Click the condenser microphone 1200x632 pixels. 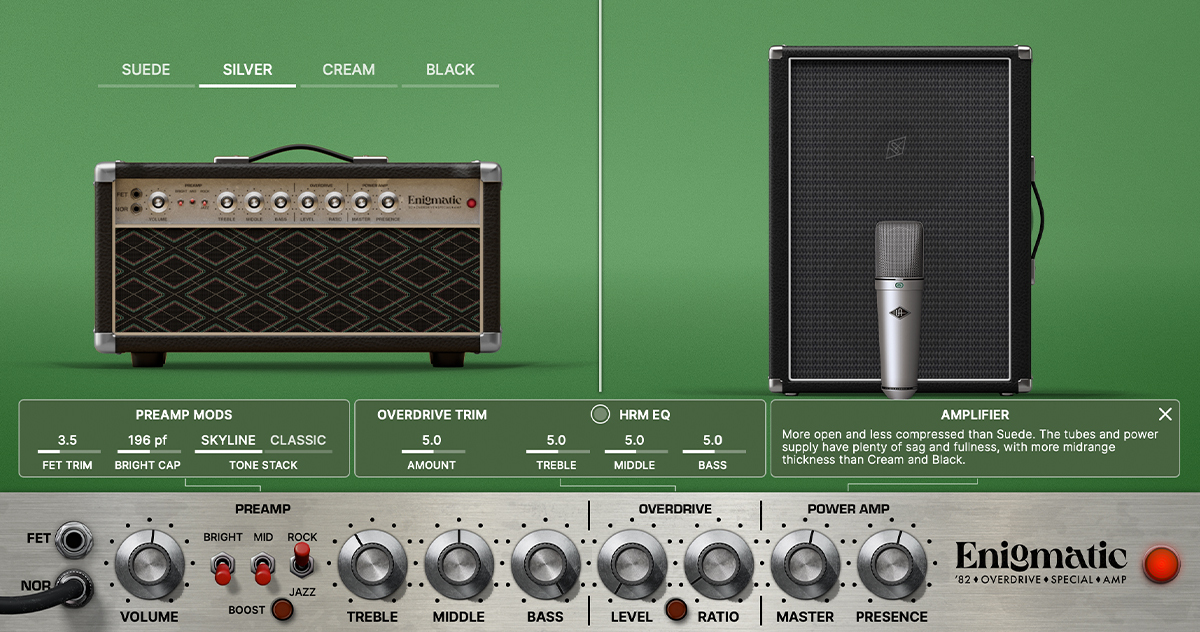899,309
